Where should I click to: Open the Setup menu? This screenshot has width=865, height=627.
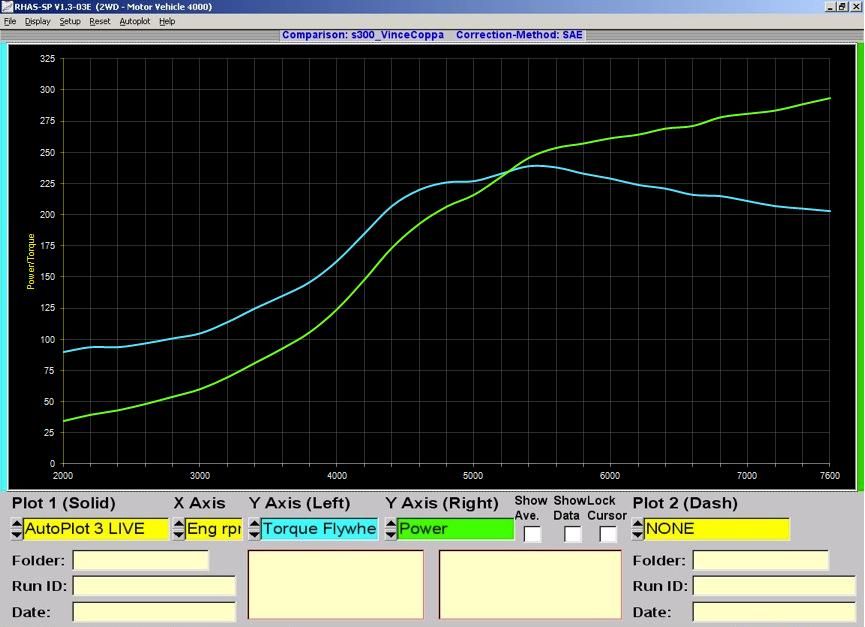(70, 21)
